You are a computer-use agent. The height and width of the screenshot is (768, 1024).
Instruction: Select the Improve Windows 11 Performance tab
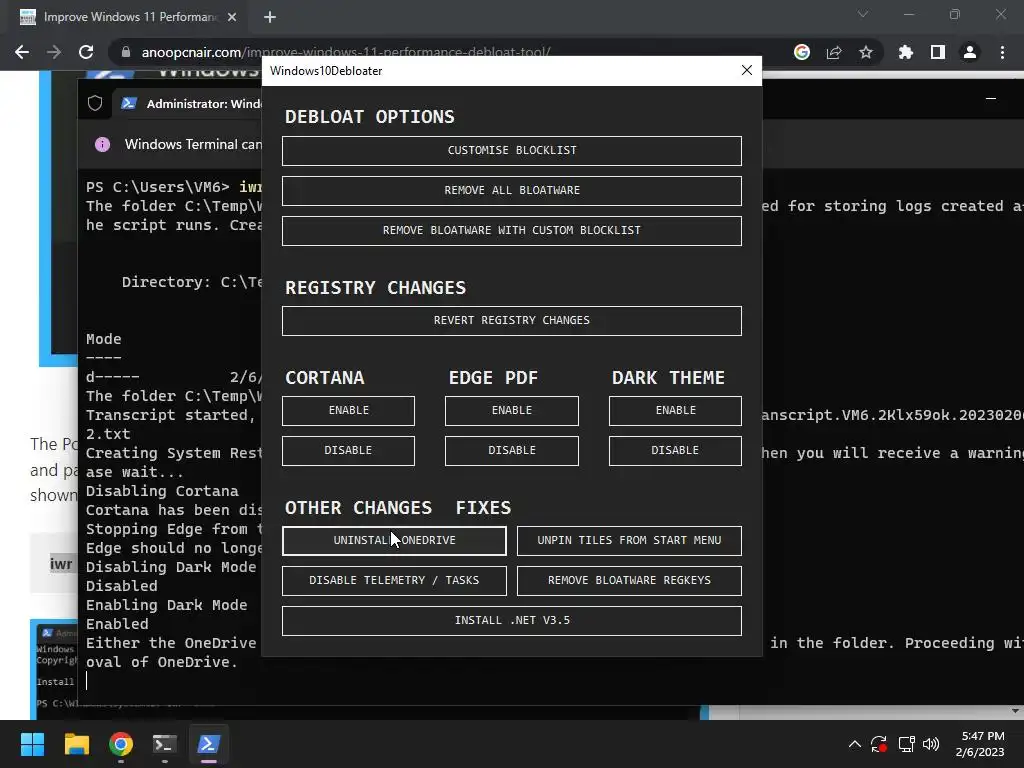pos(129,18)
